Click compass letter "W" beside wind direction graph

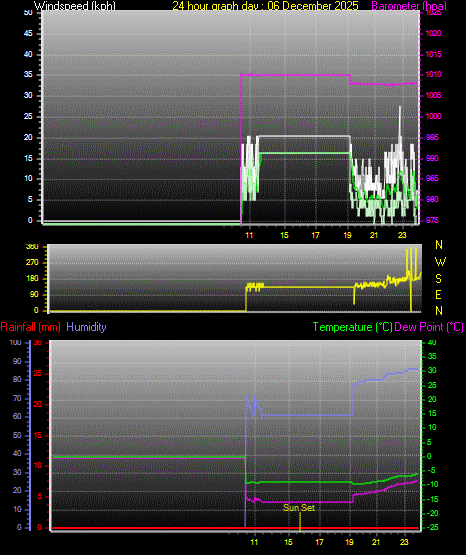[x=440, y=262]
